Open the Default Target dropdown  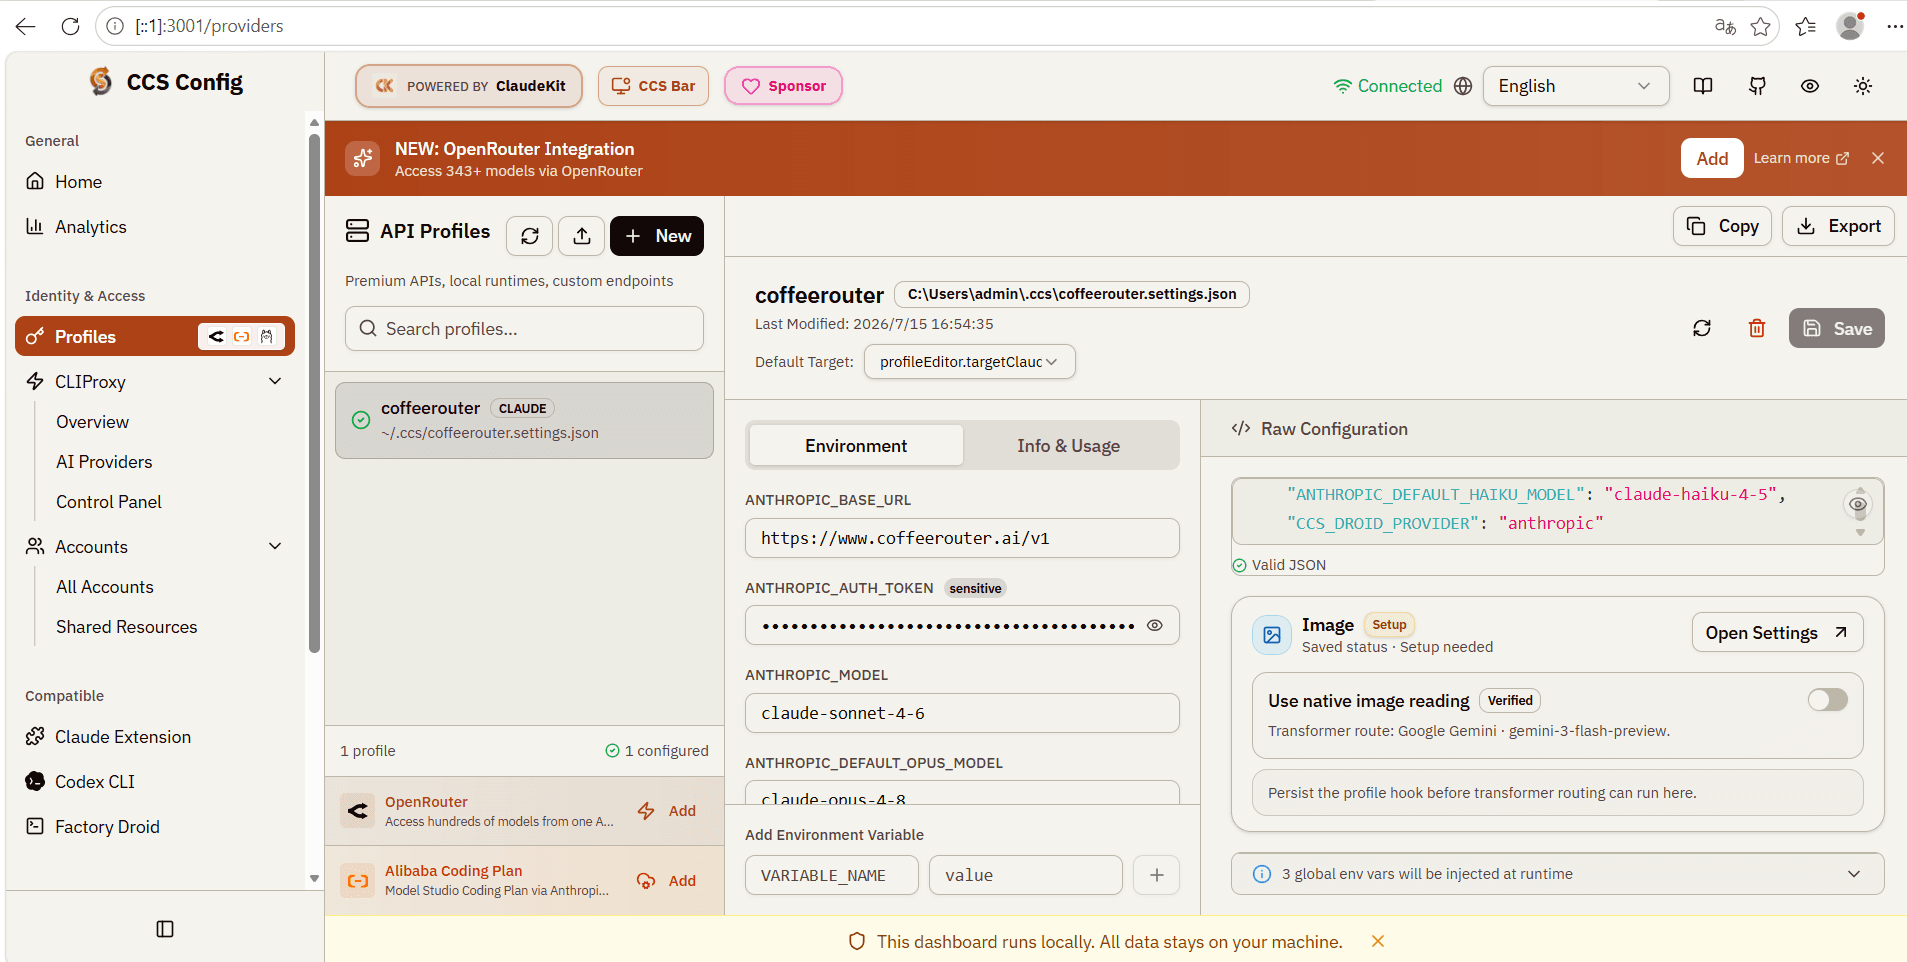[x=970, y=362]
